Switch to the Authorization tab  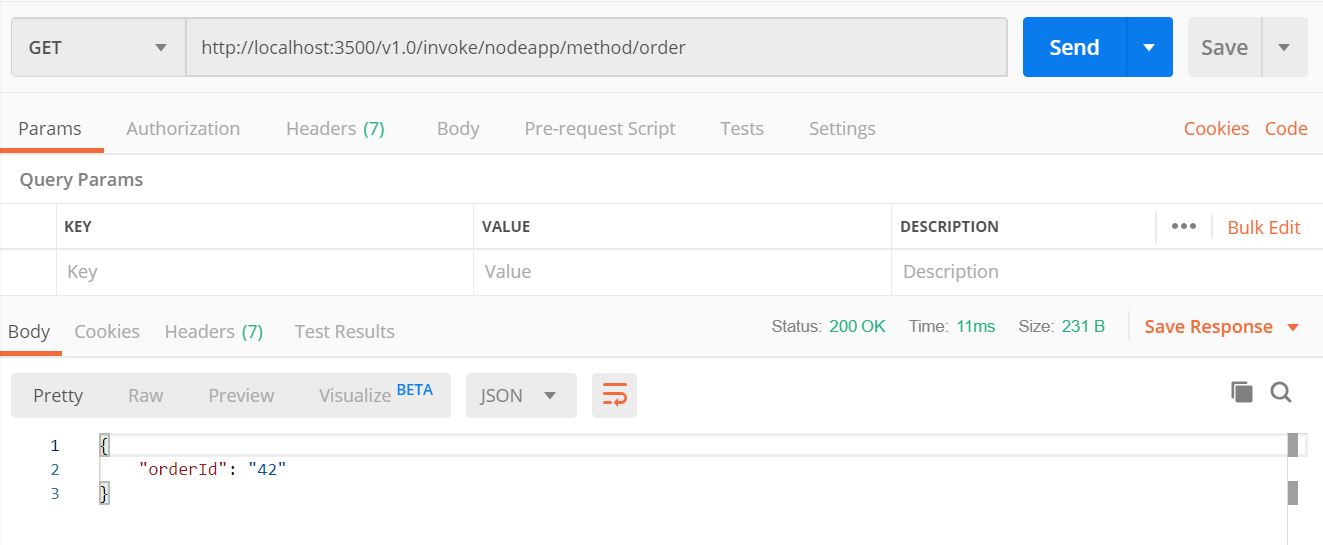[x=183, y=128]
